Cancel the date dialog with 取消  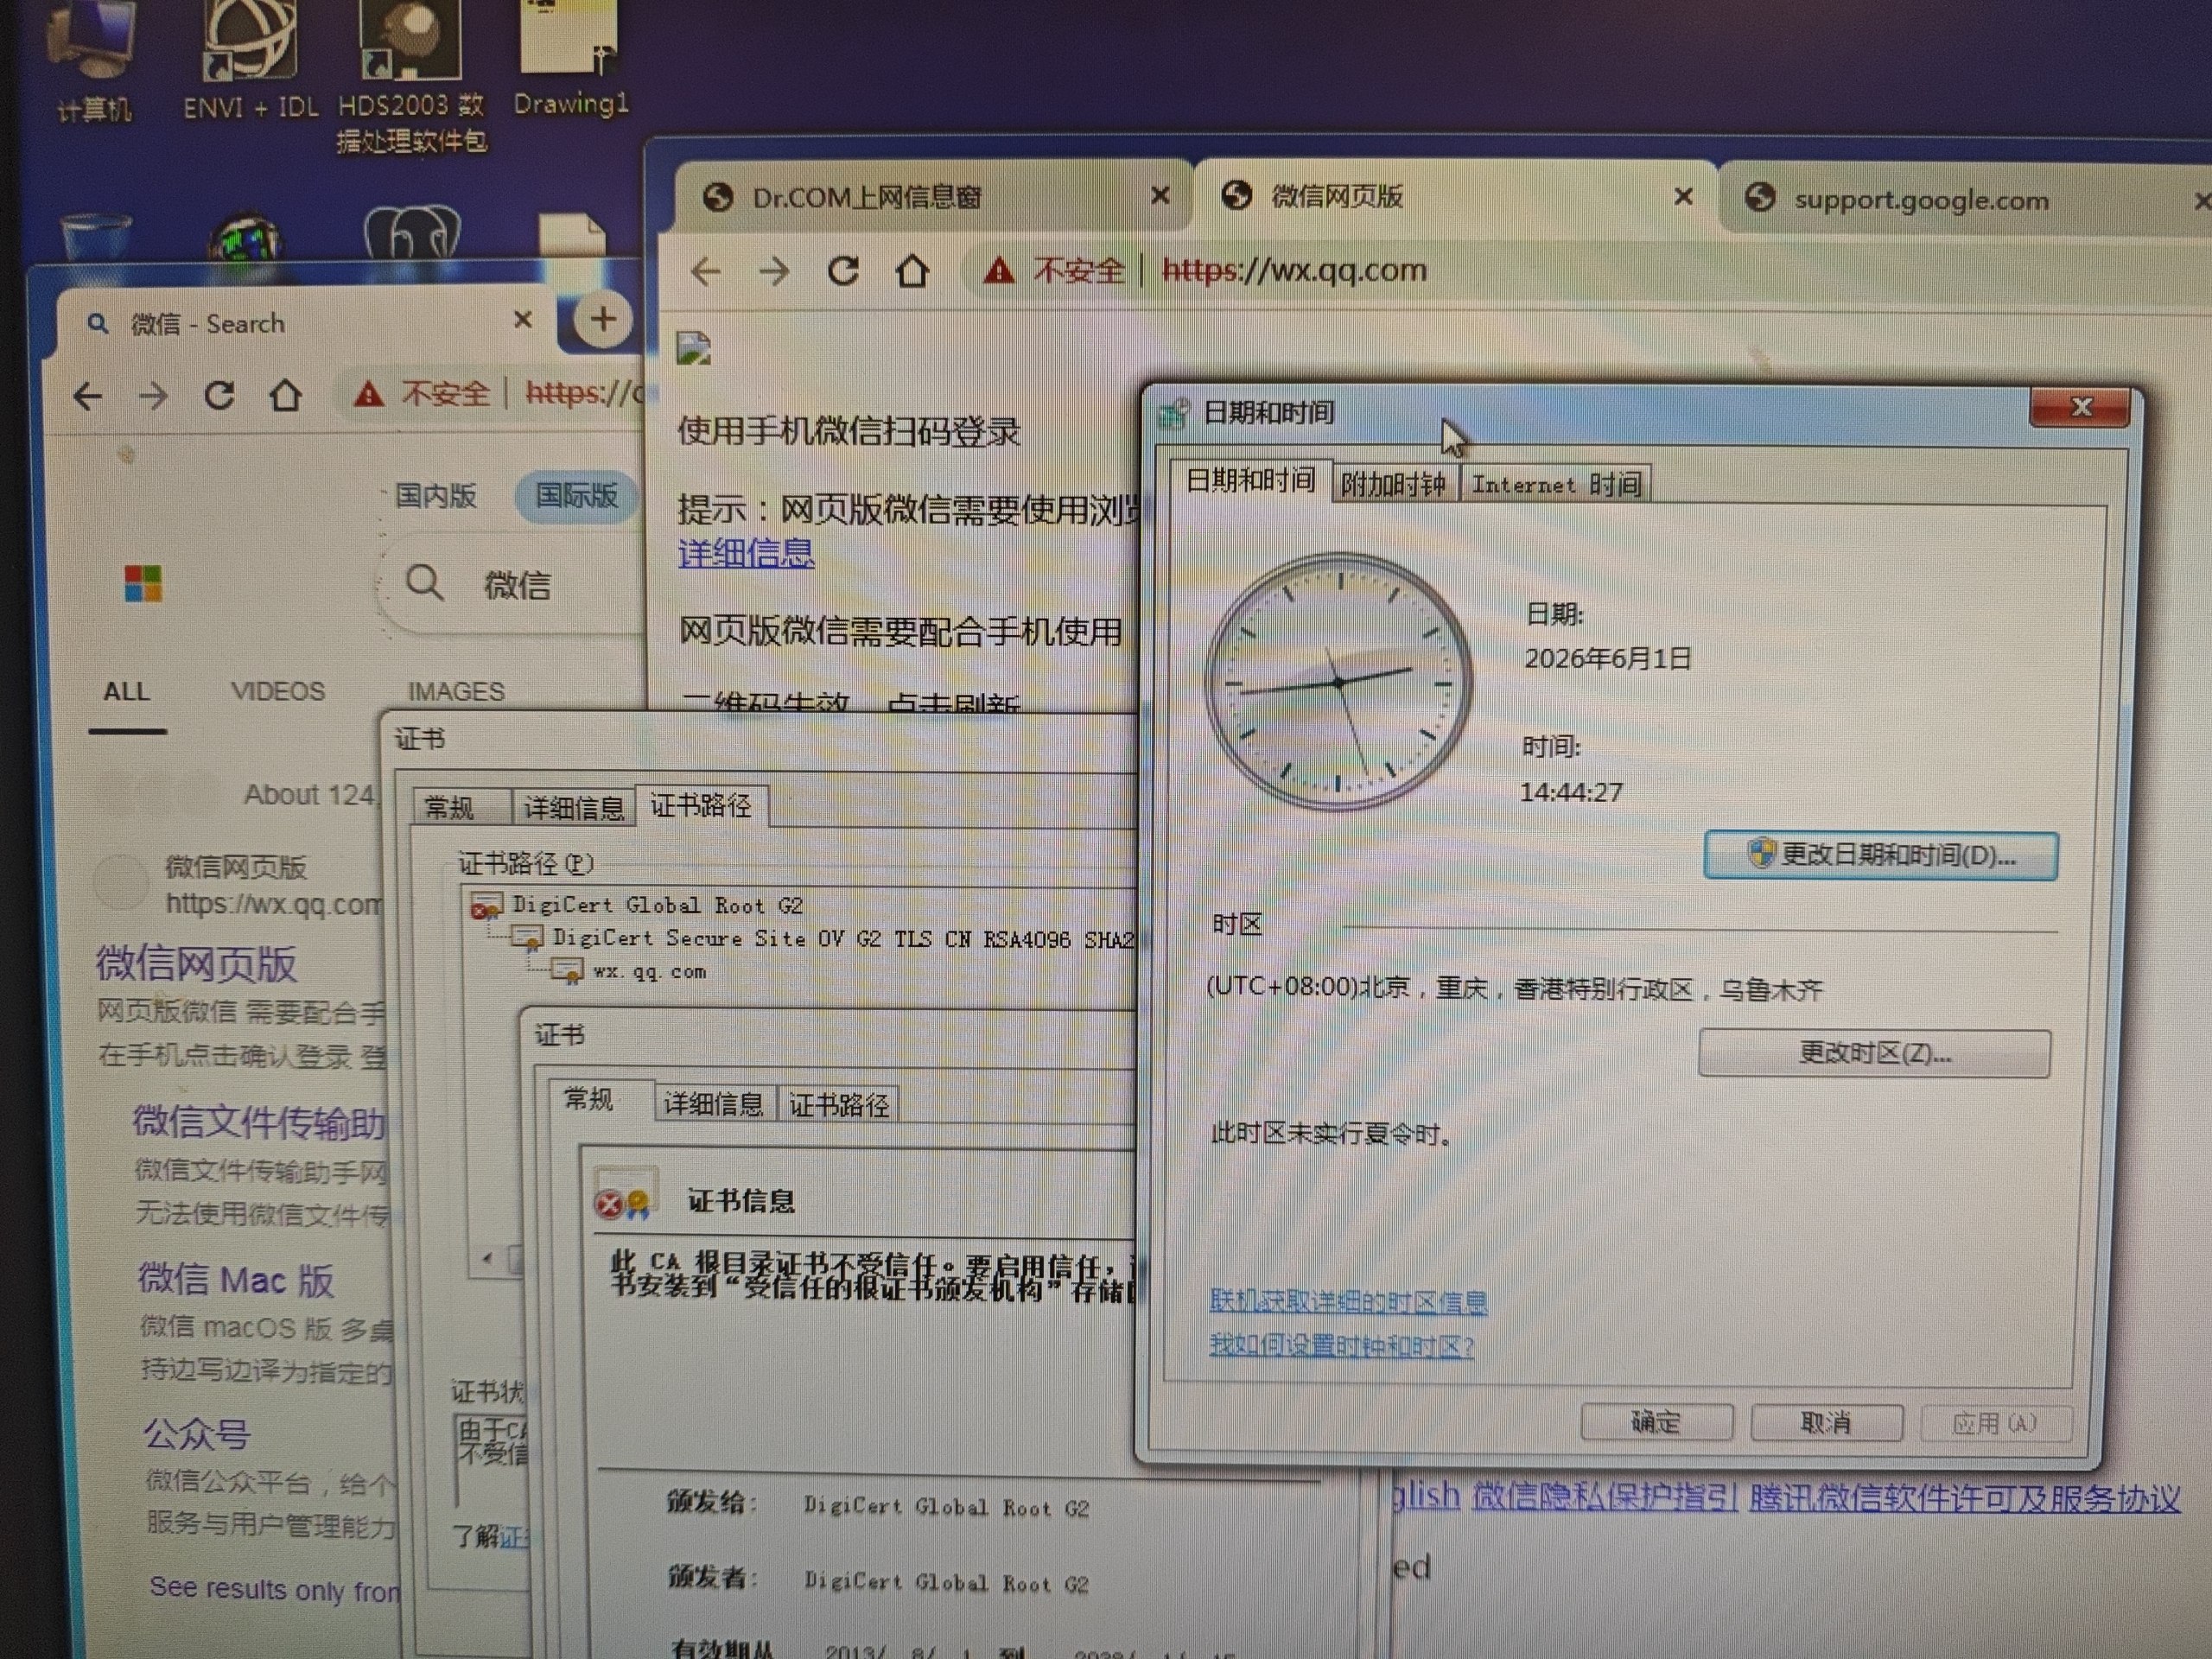[1826, 1422]
